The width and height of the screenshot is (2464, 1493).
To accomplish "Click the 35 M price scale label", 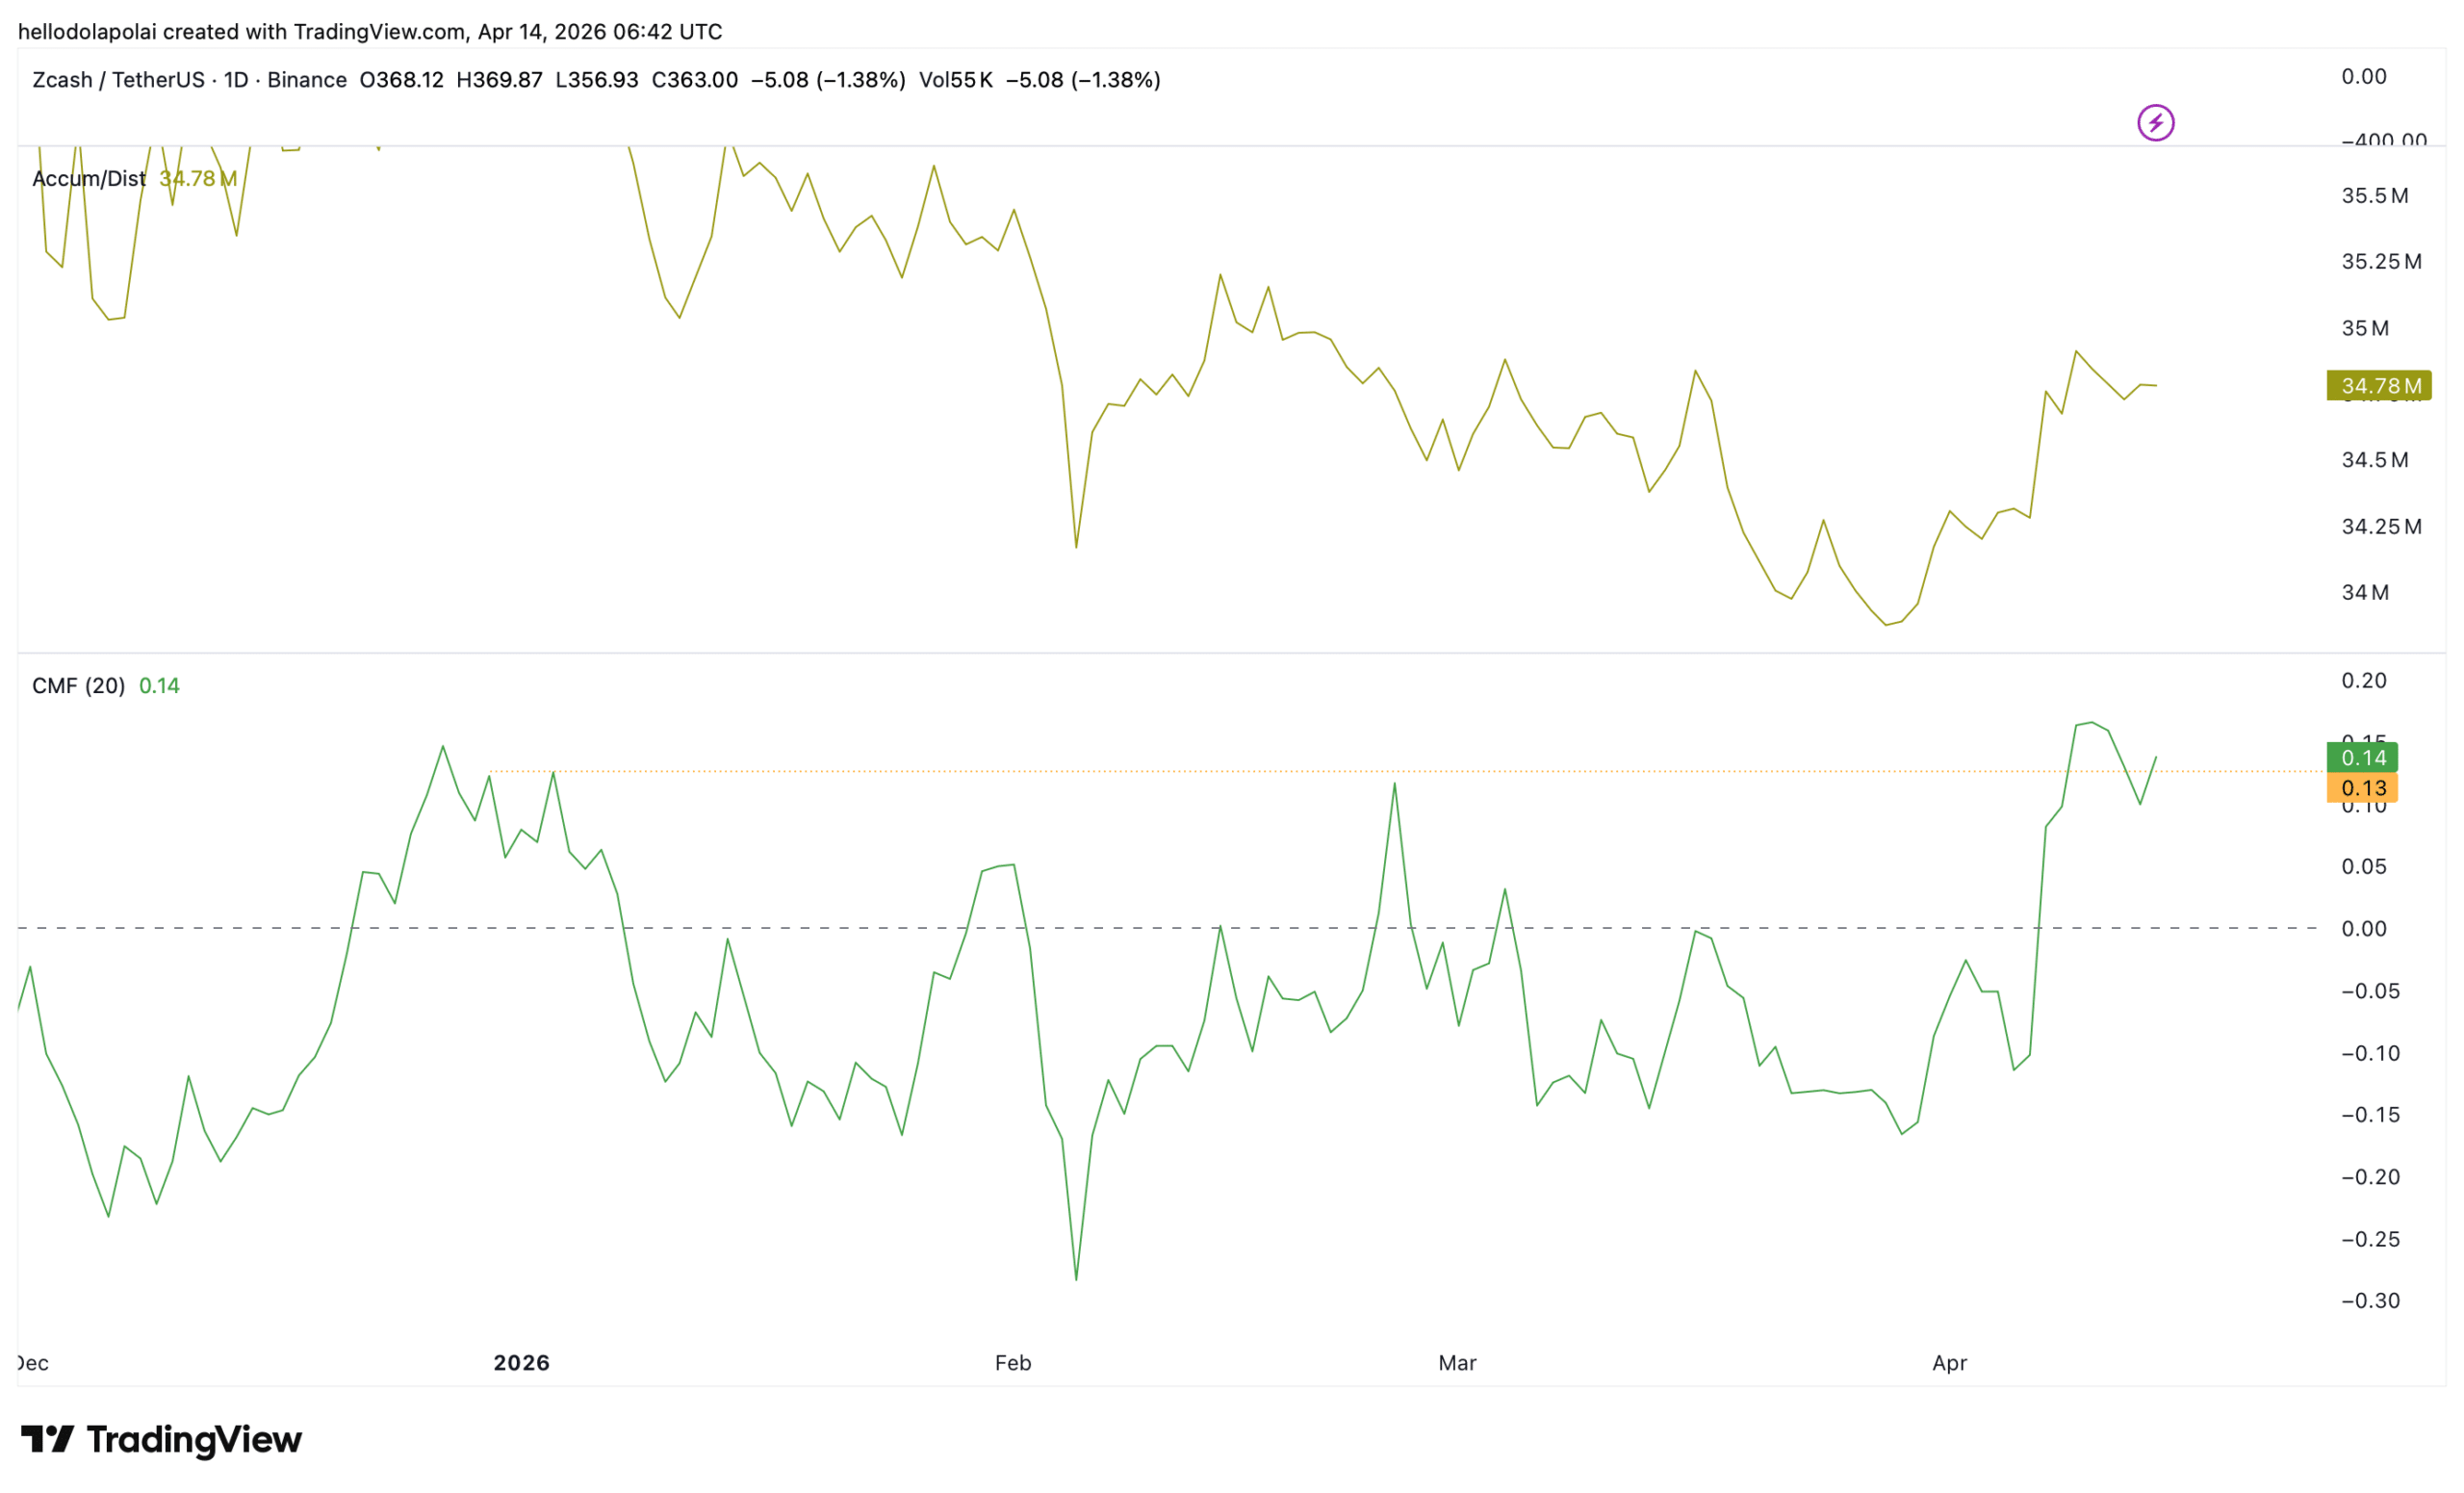I will (x=2364, y=328).
